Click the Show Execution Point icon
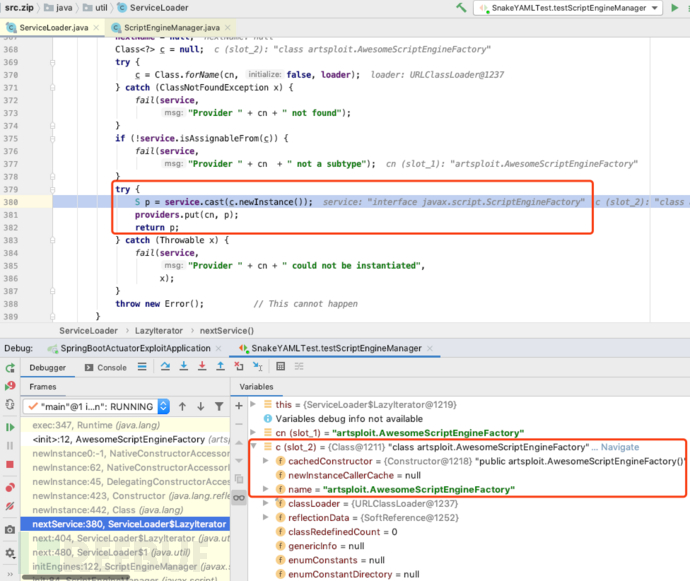The height and width of the screenshot is (581, 690). point(142,366)
